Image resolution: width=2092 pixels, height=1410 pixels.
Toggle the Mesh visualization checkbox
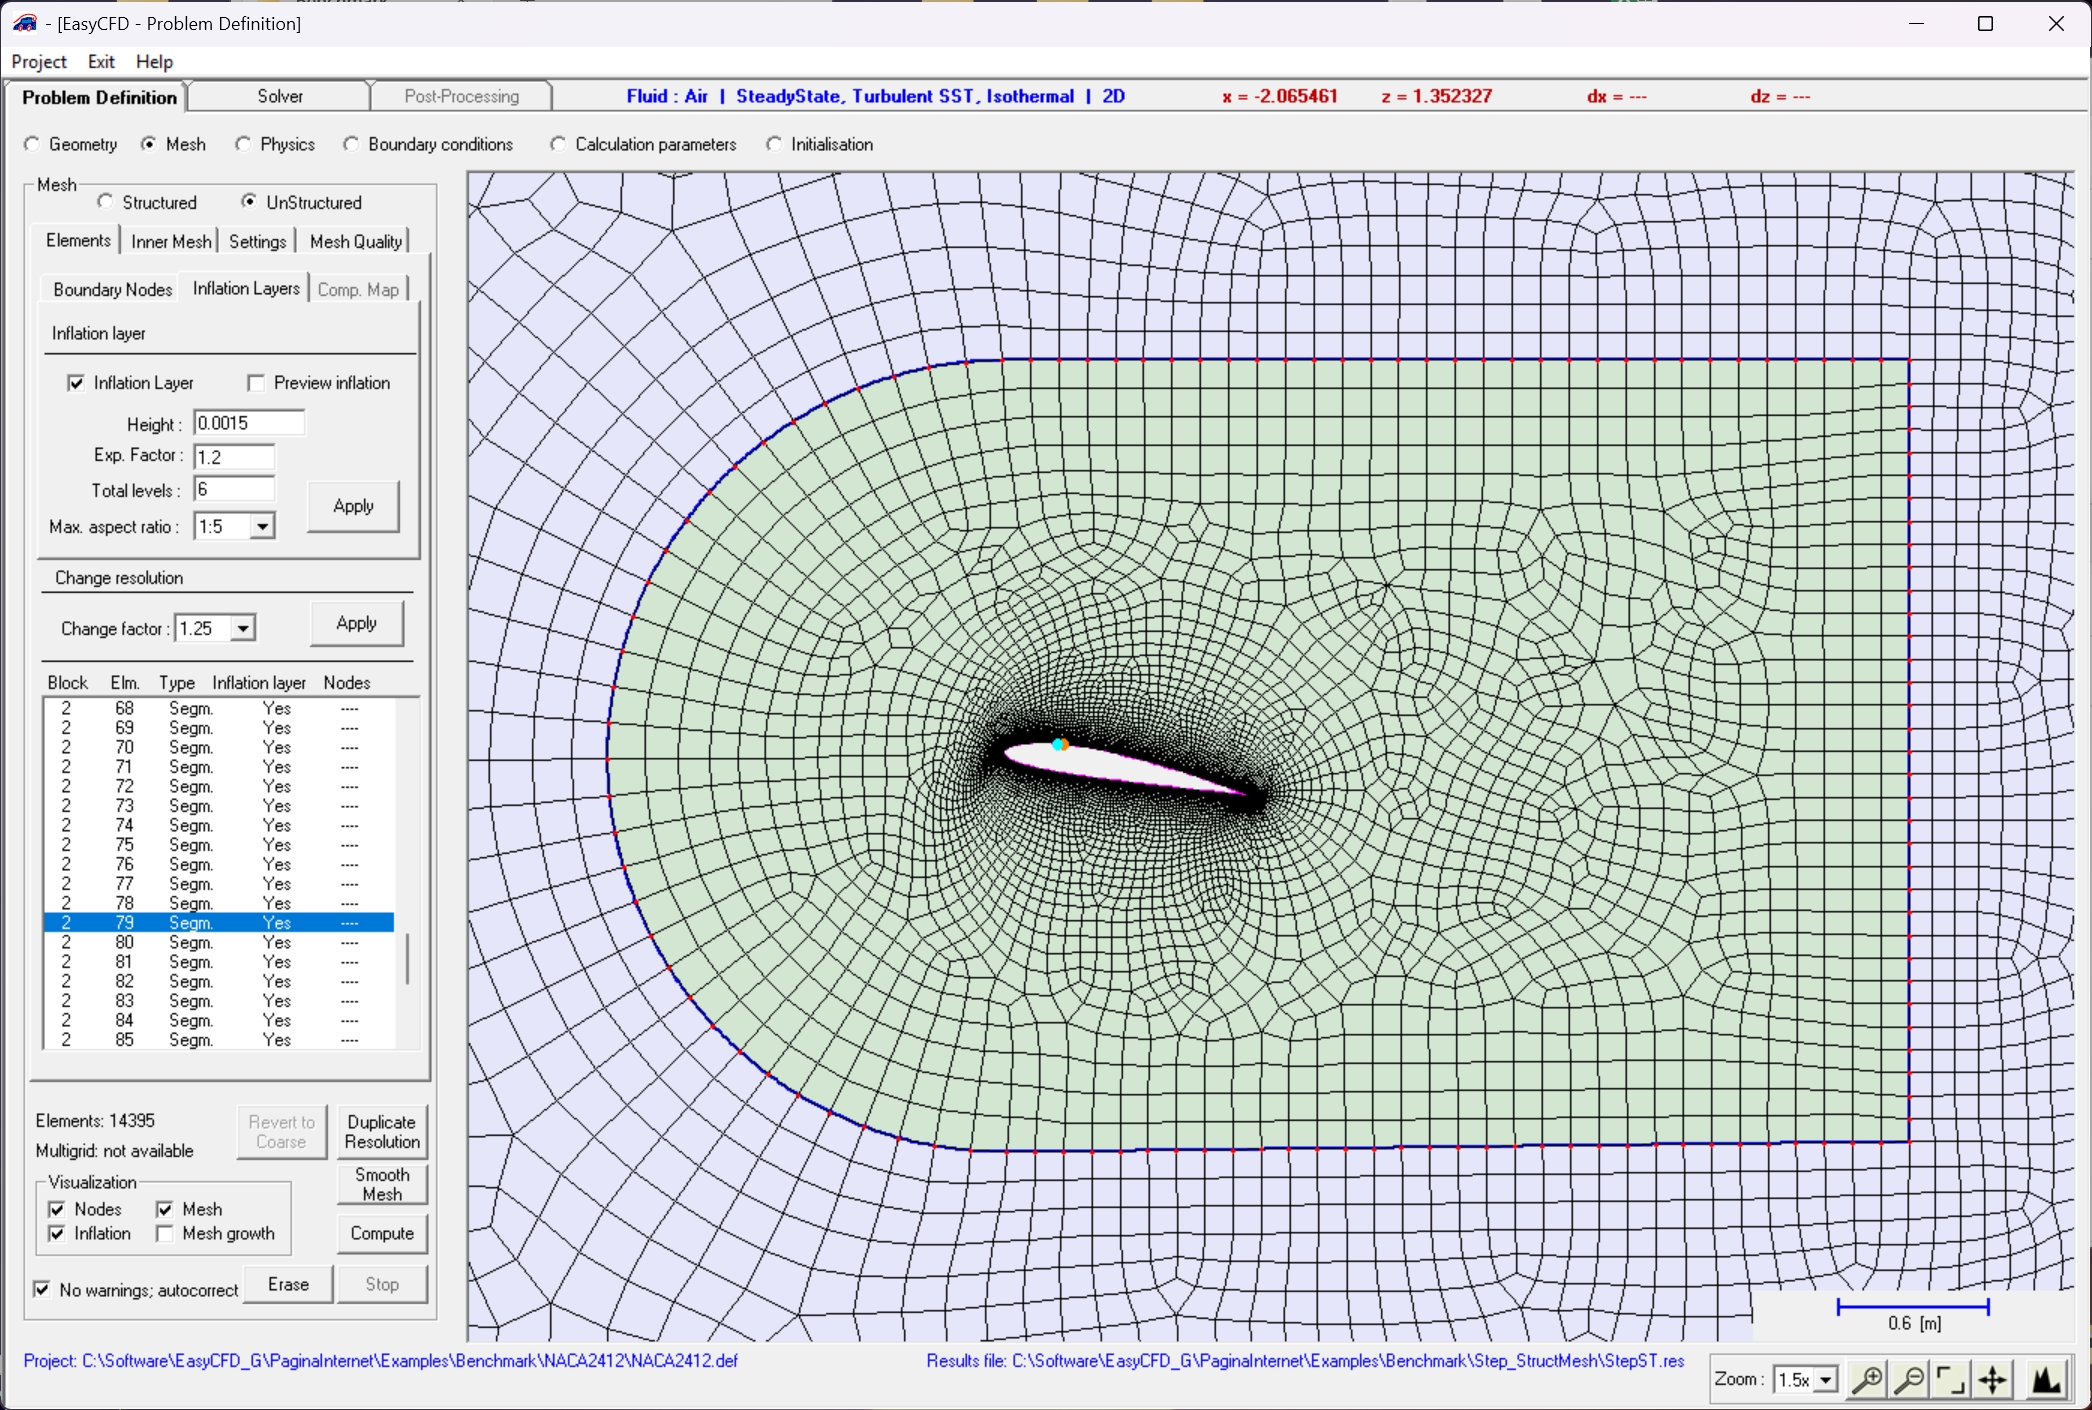165,1210
